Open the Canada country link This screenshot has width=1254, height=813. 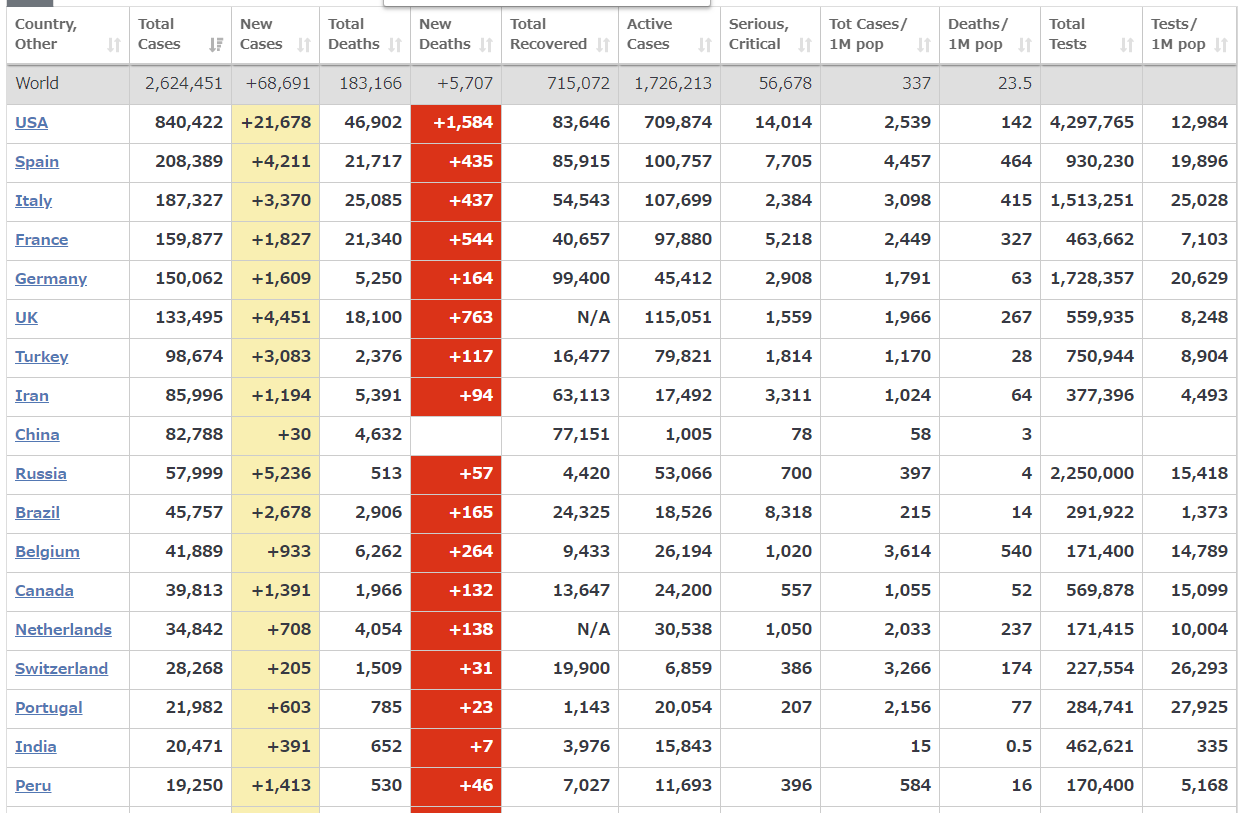44,590
